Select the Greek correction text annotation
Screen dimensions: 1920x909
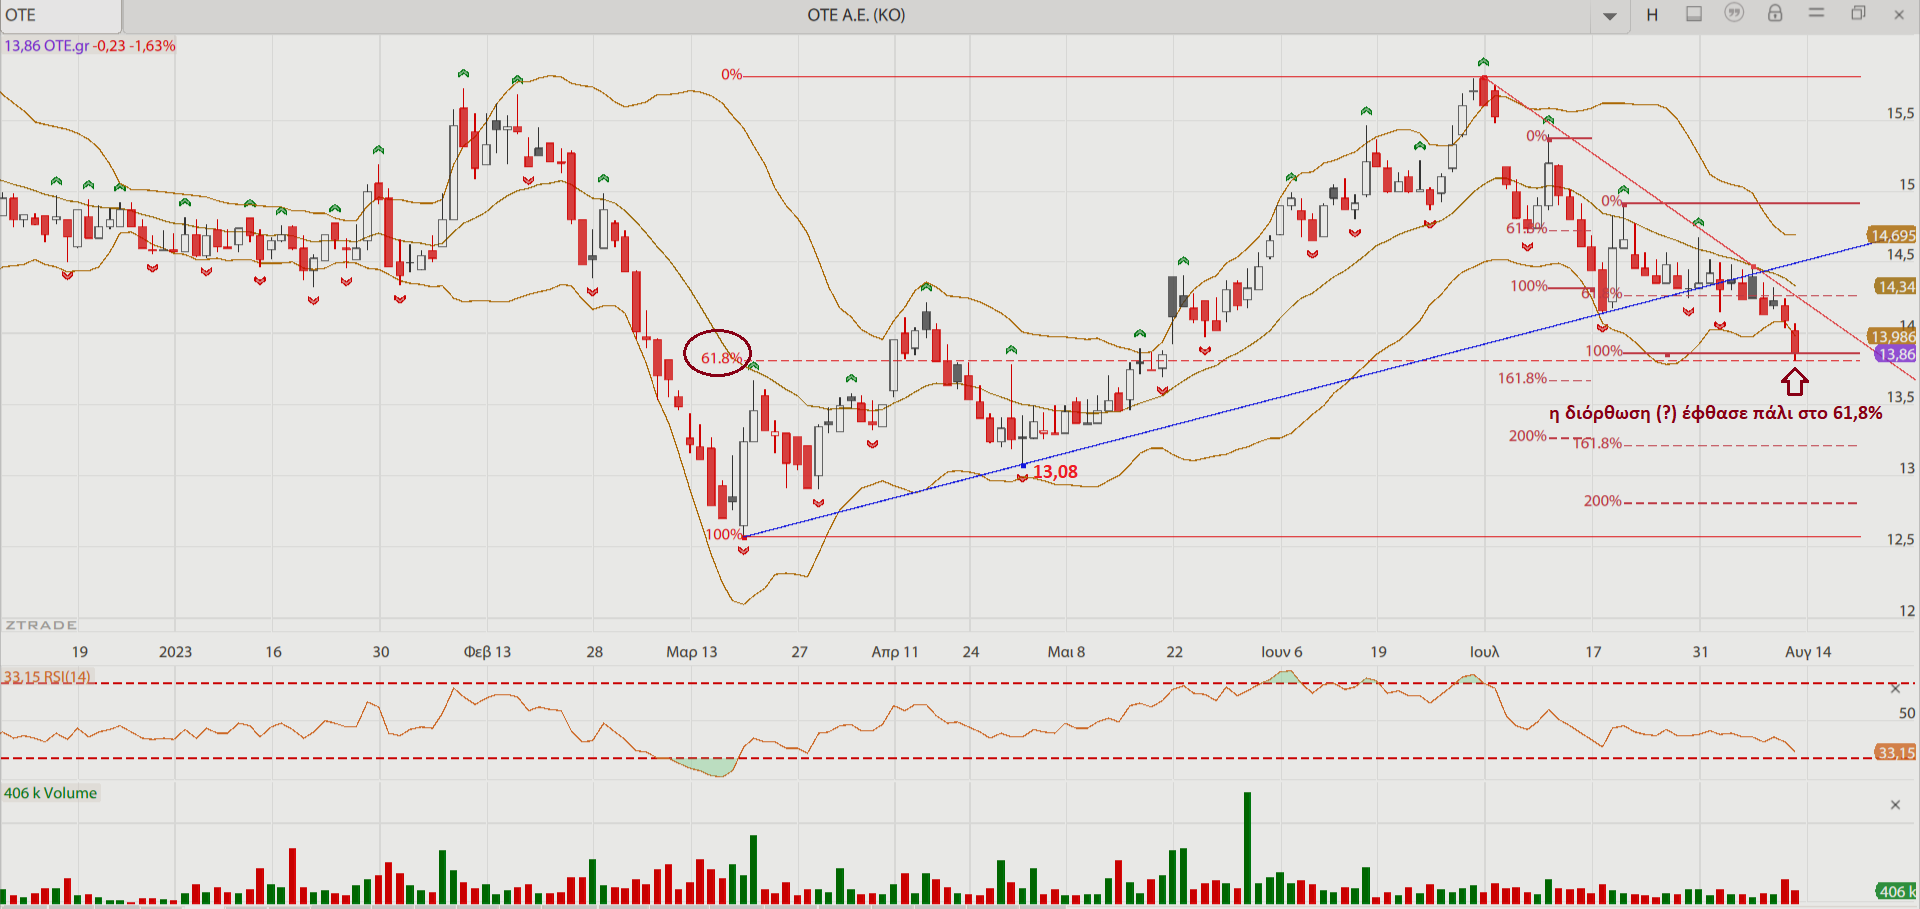pyautogui.click(x=1715, y=413)
